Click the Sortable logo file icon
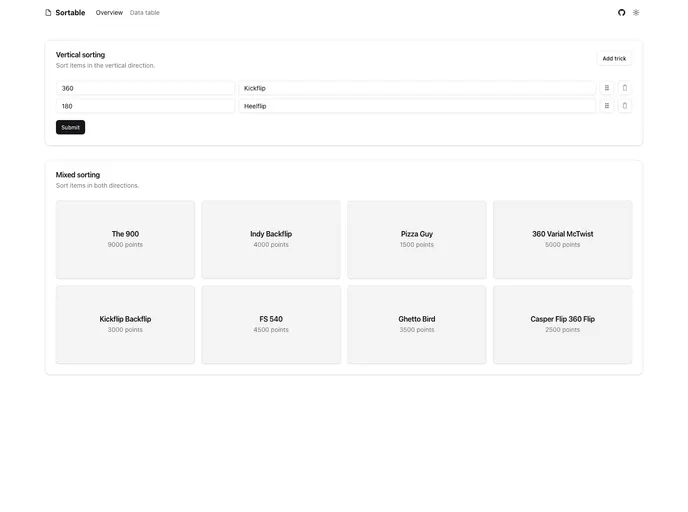 [x=48, y=13]
